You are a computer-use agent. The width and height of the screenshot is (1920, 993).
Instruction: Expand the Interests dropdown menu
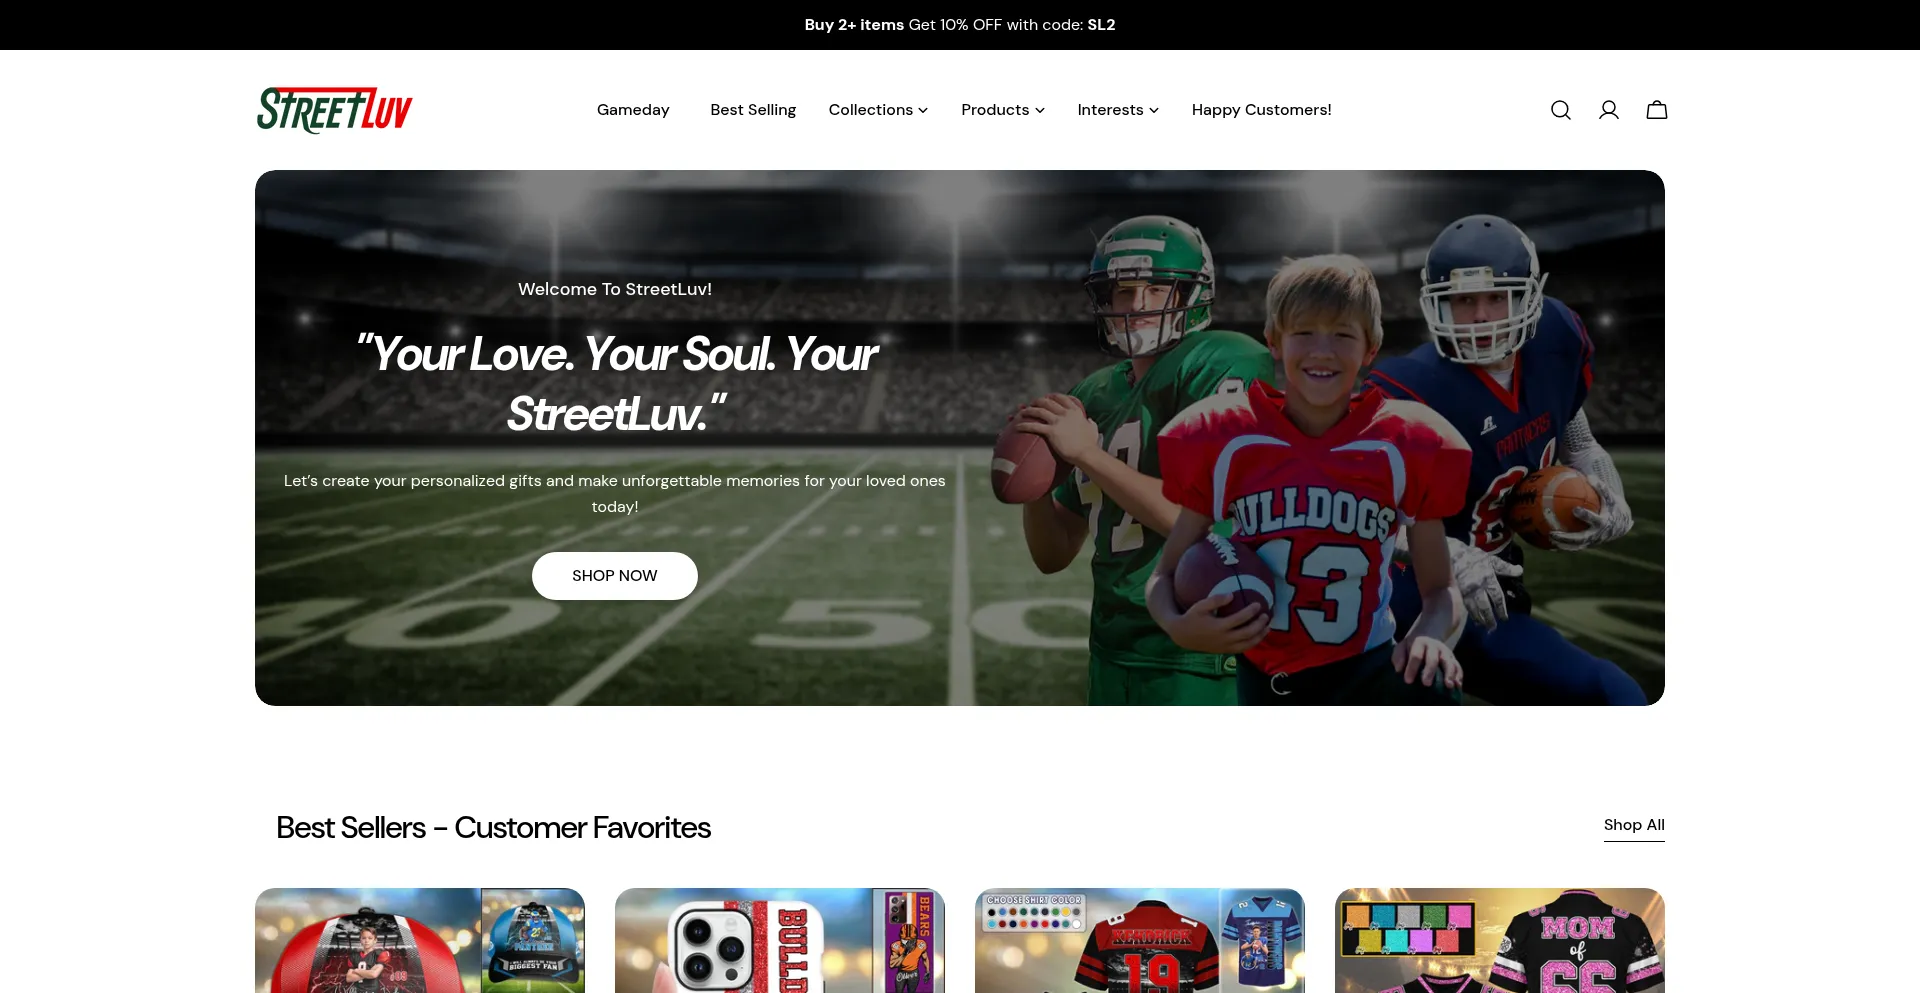point(1118,110)
